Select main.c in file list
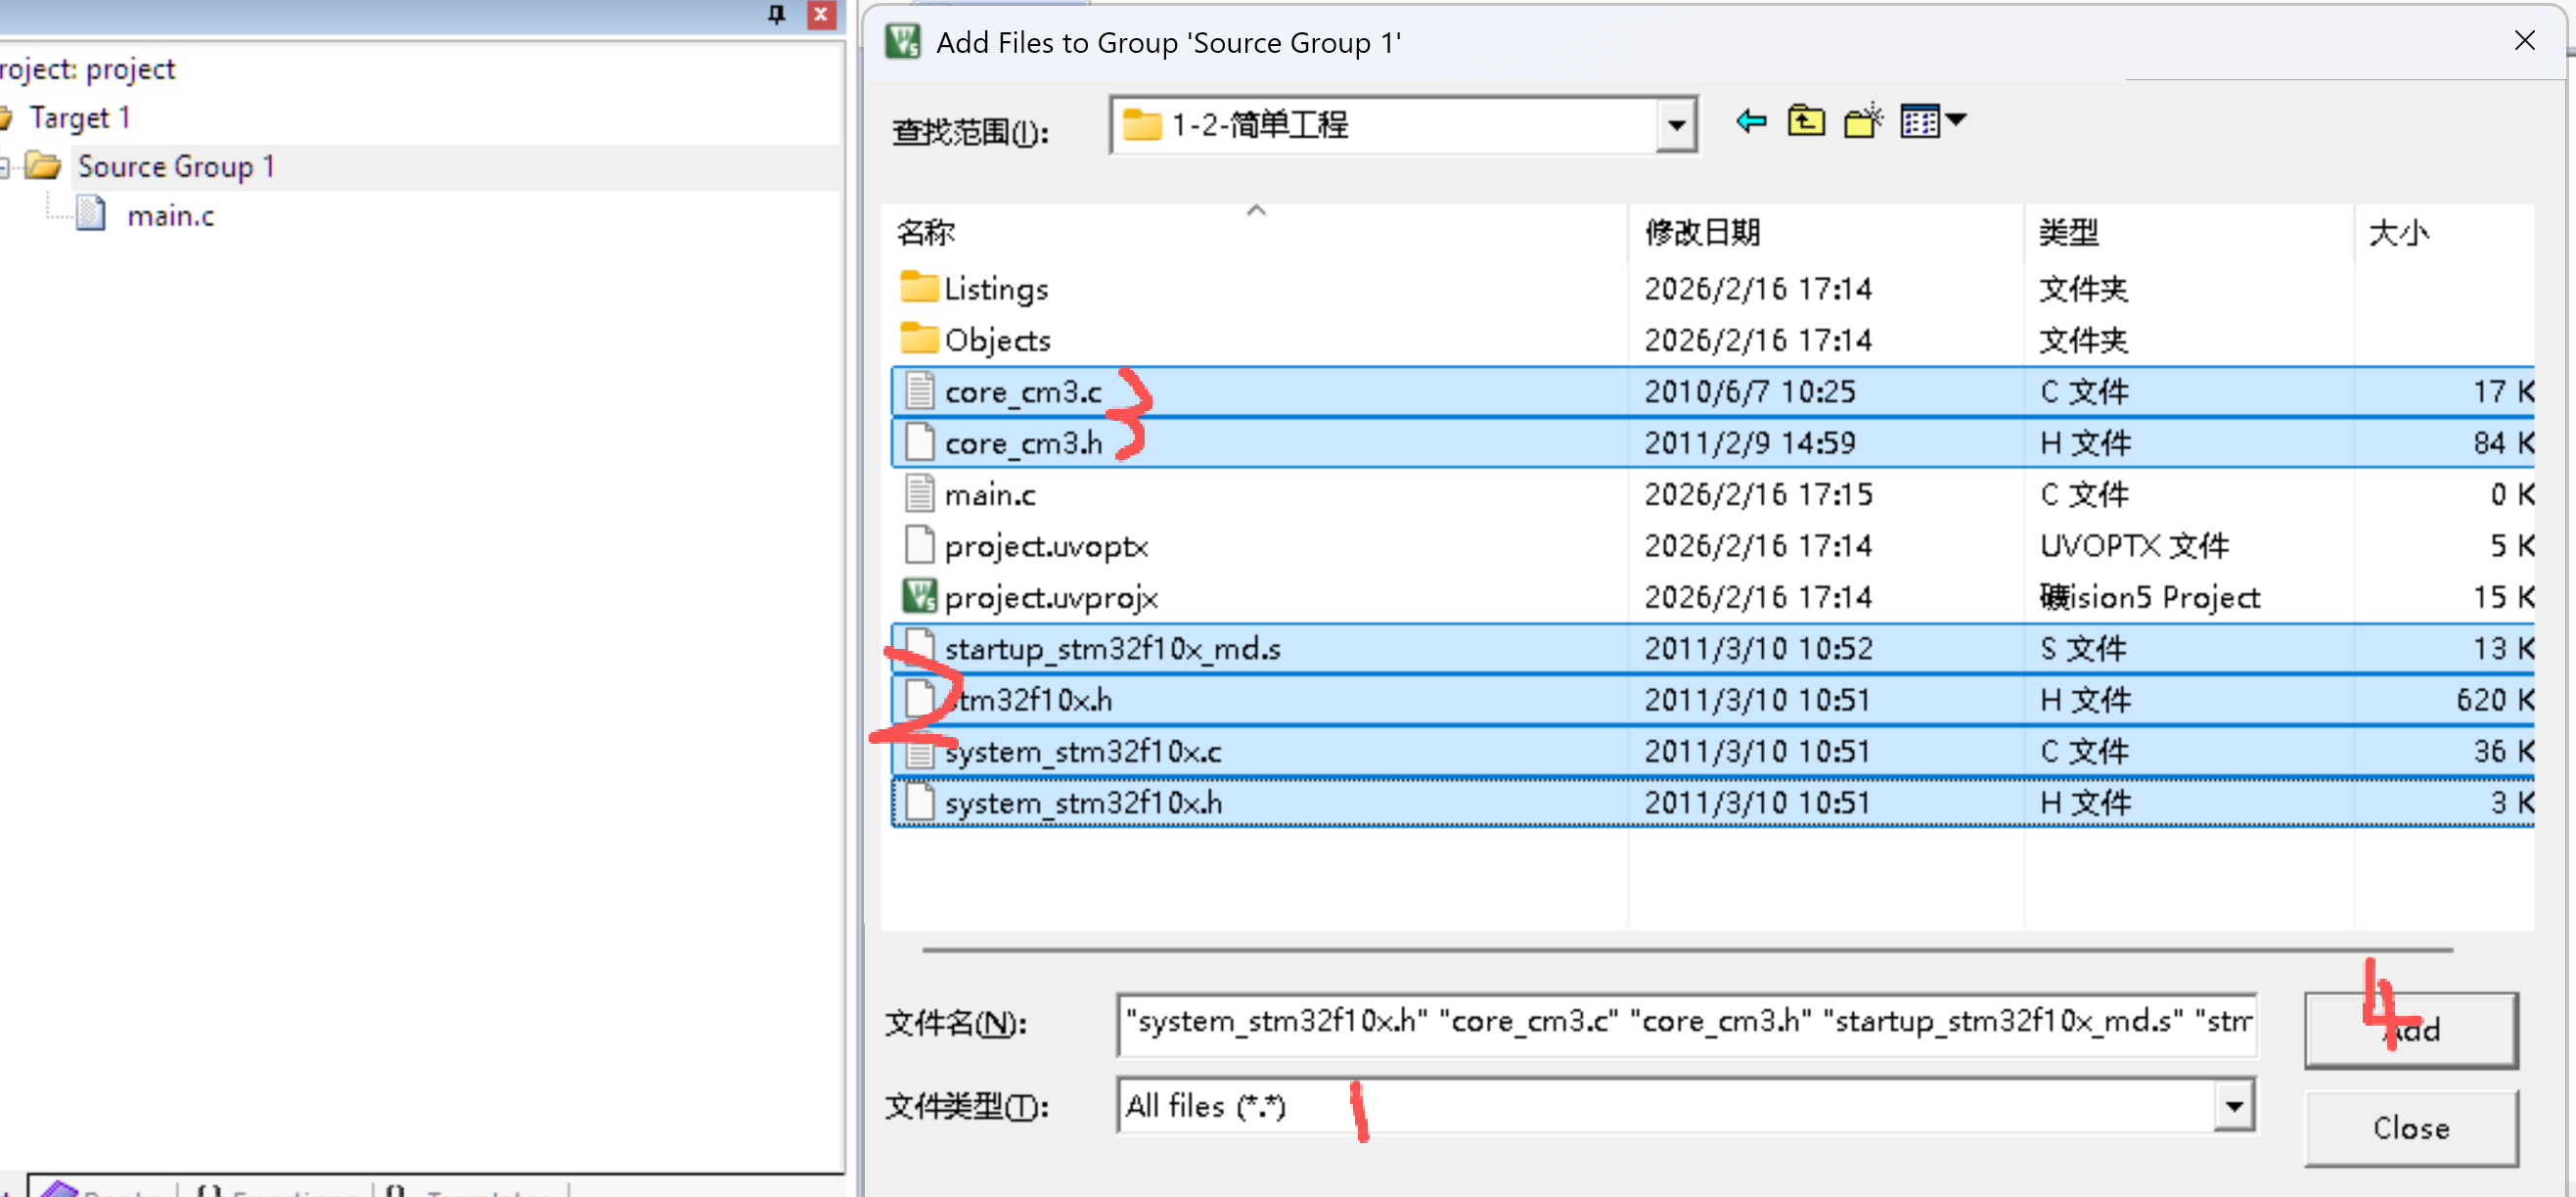This screenshot has height=1197, width=2576. point(990,495)
